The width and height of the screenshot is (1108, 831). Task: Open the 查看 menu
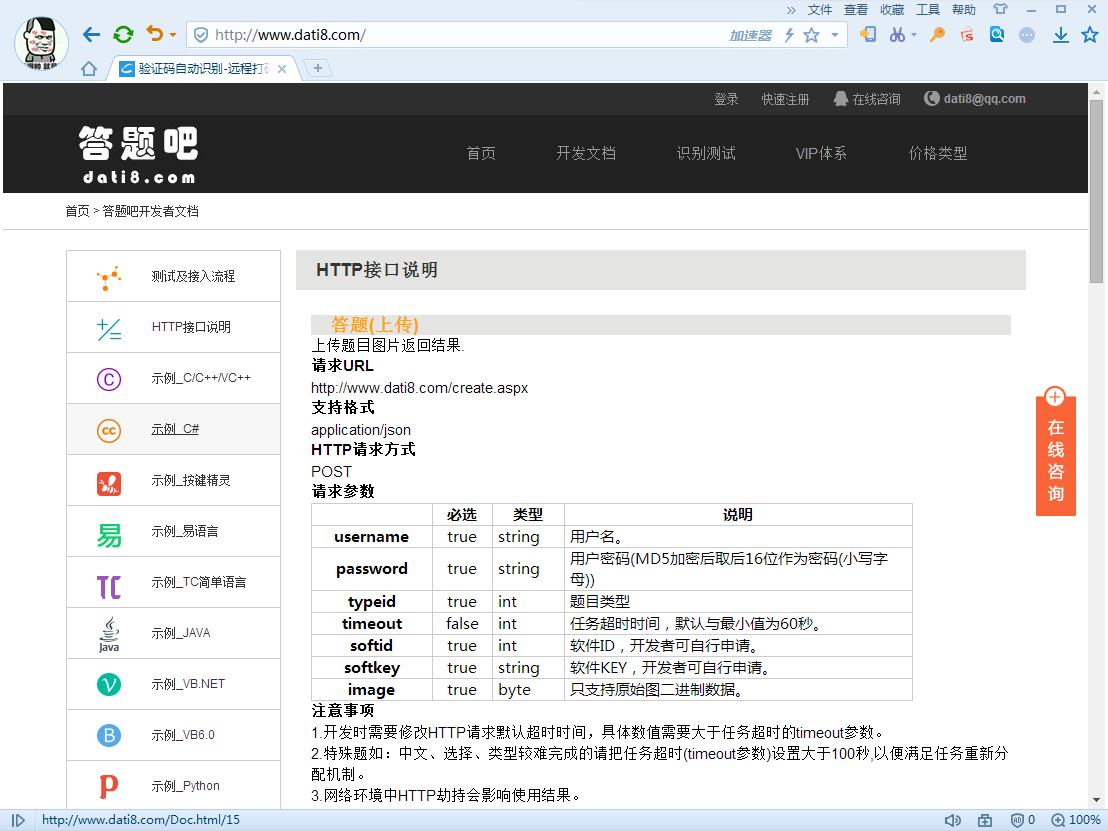coord(856,10)
